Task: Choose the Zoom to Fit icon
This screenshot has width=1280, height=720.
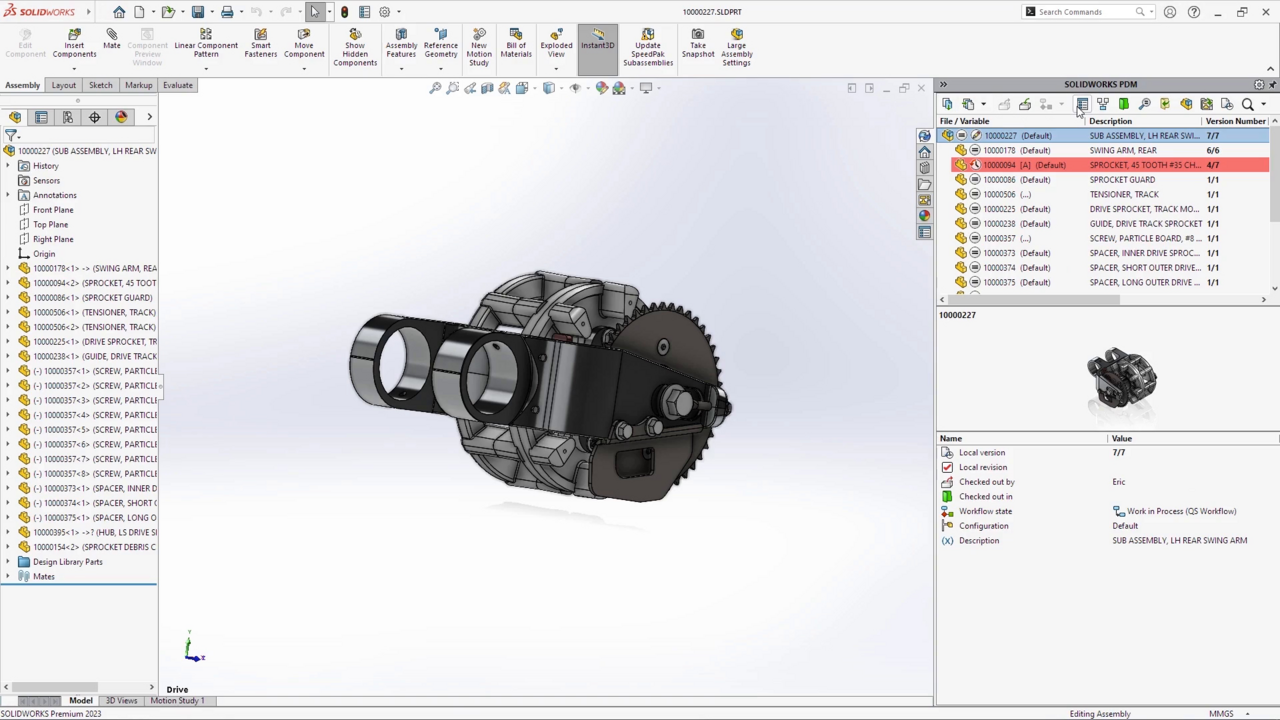Action: [437, 87]
